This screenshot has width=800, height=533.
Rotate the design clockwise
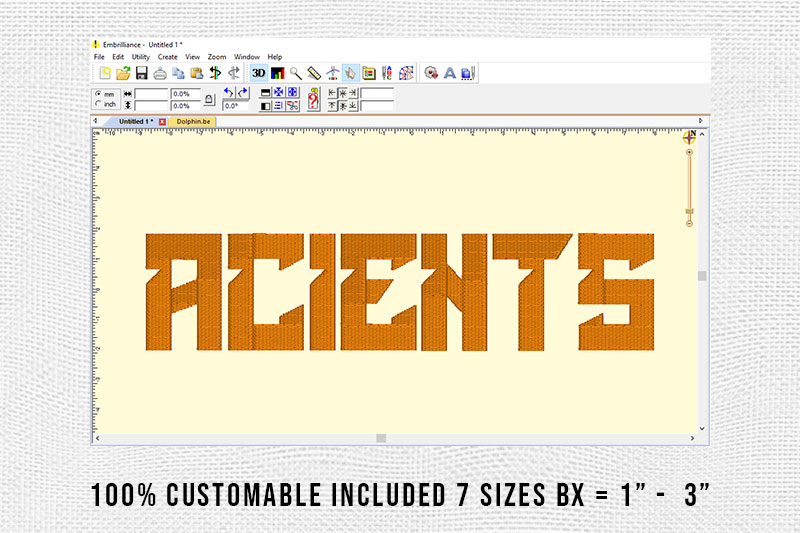point(242,92)
